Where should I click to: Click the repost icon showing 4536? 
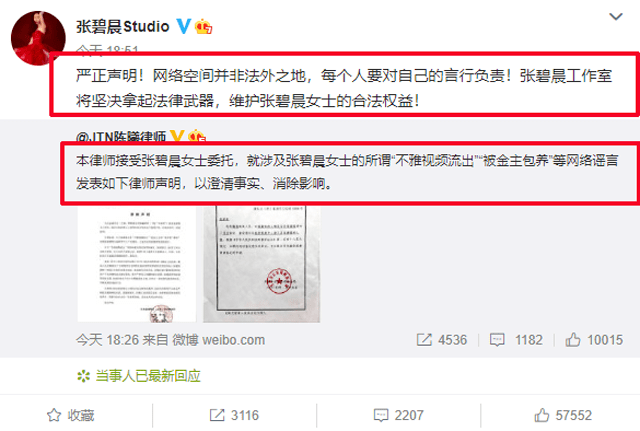tap(424, 340)
